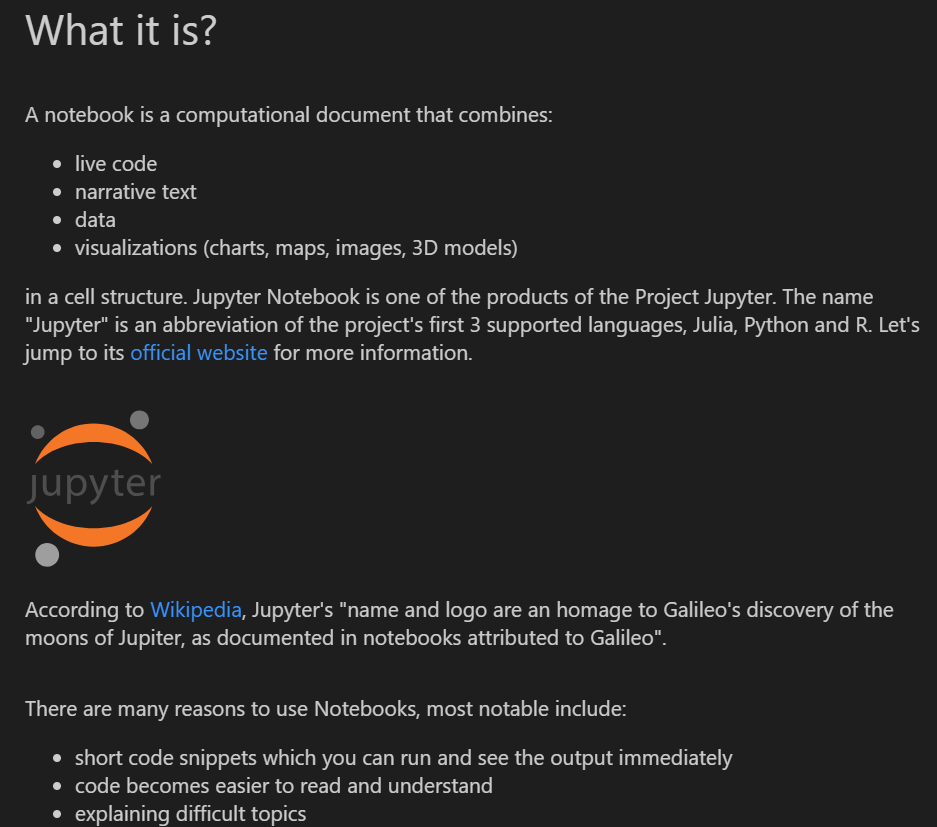Viewport: 937px width, 827px height.
Task: Click 'code becomes easier to read' bullet
Action: pos(284,786)
